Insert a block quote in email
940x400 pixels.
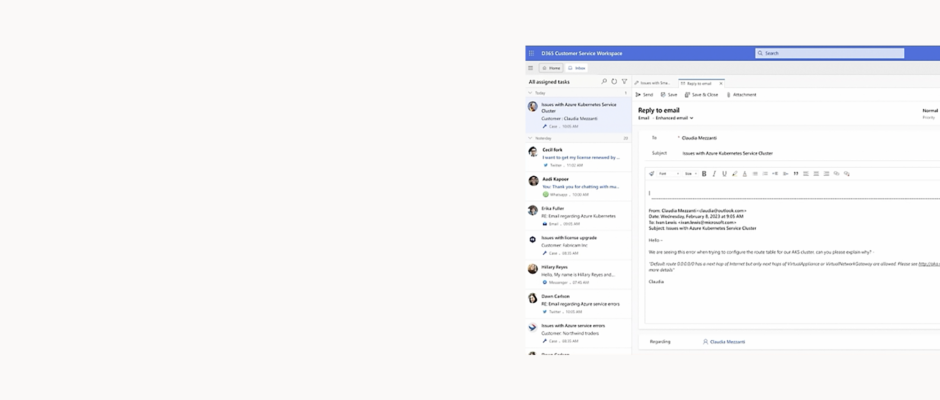(x=796, y=174)
